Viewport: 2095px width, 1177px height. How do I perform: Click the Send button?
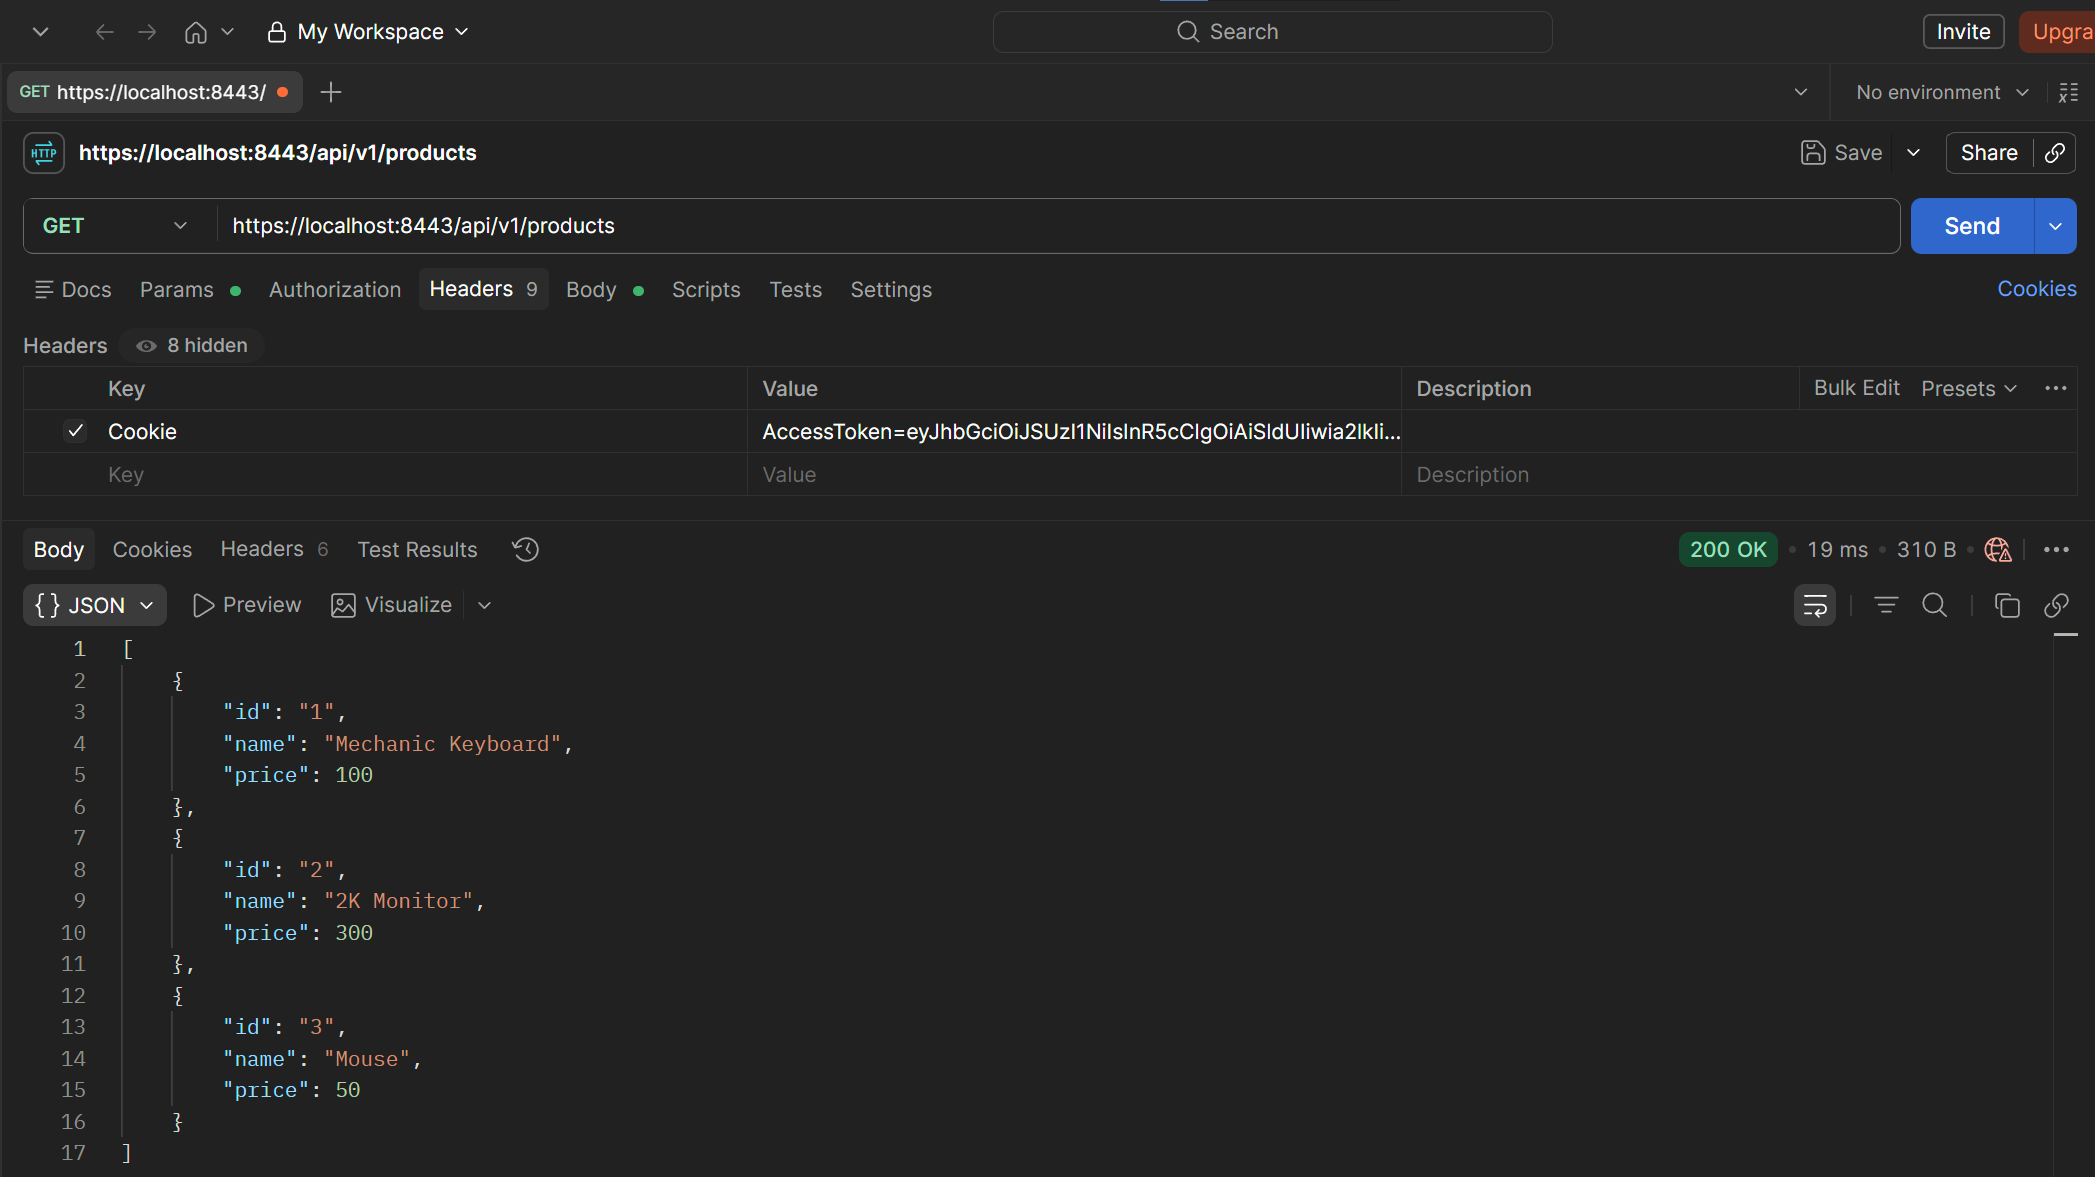pos(1972,226)
